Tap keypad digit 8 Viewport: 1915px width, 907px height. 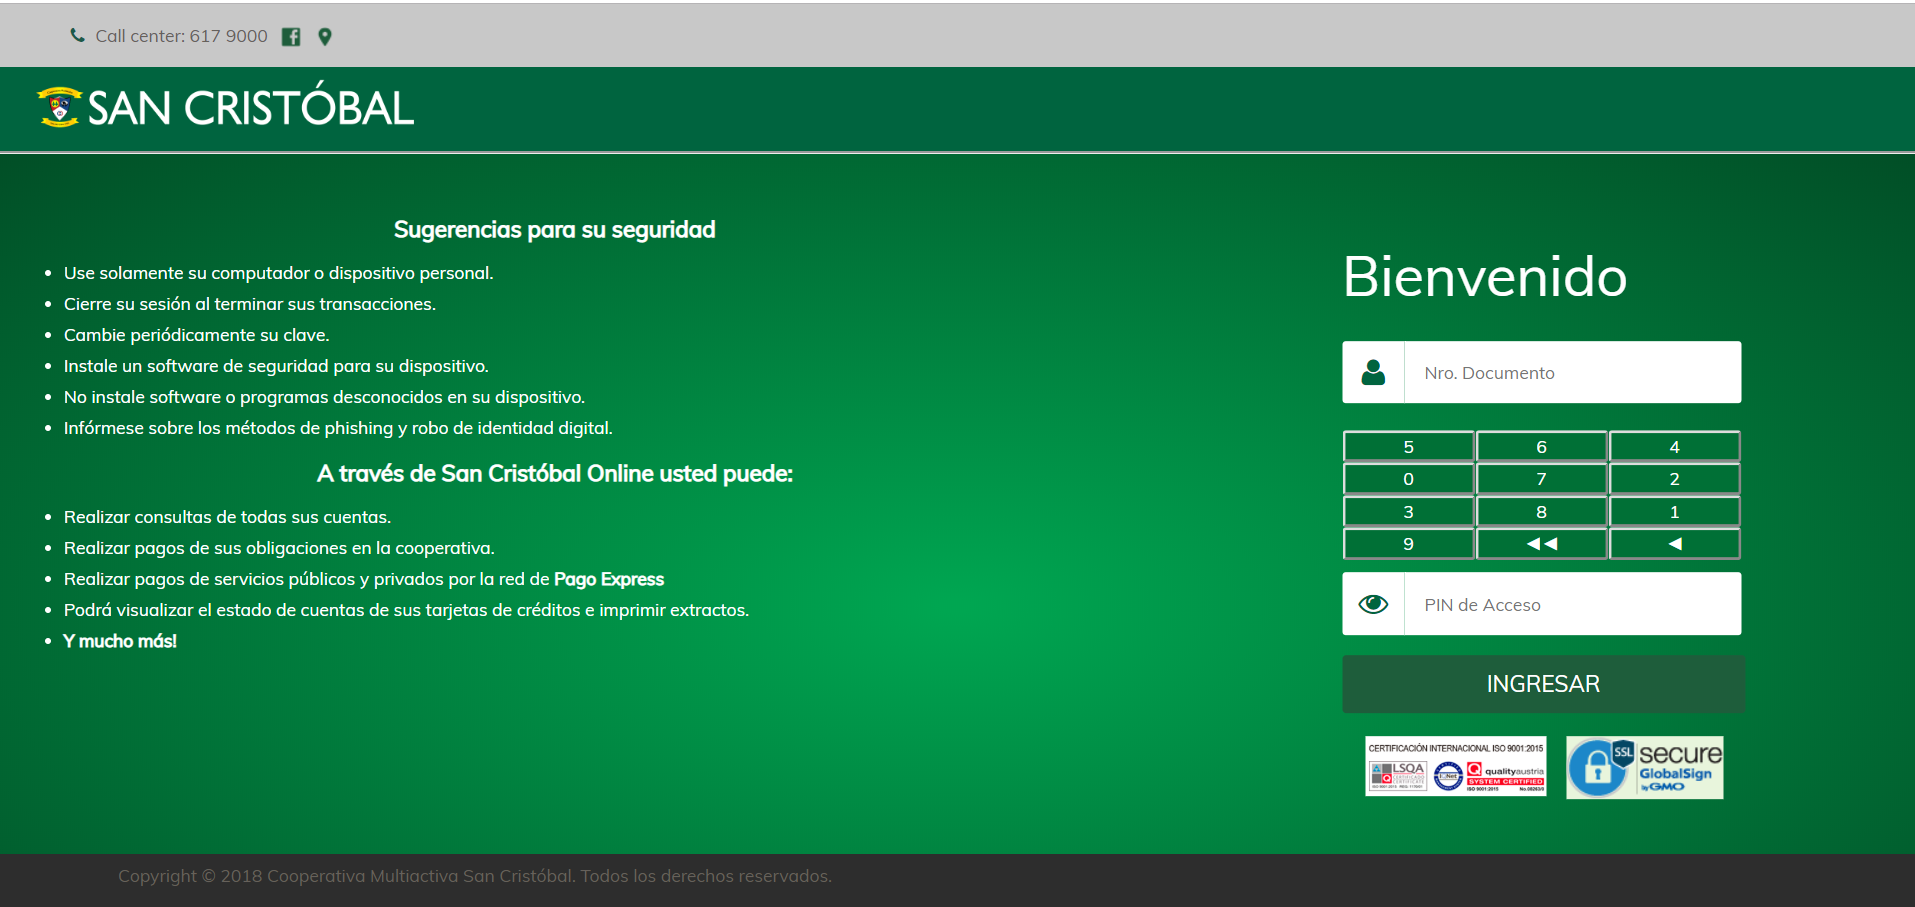click(1541, 512)
